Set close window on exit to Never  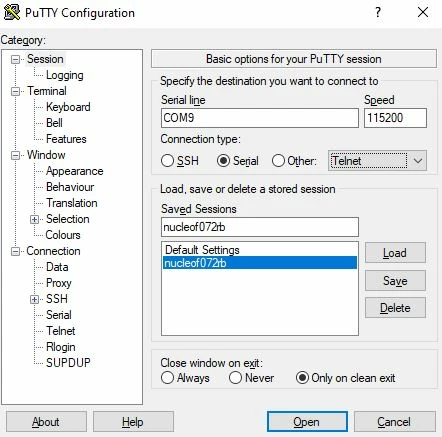235,378
